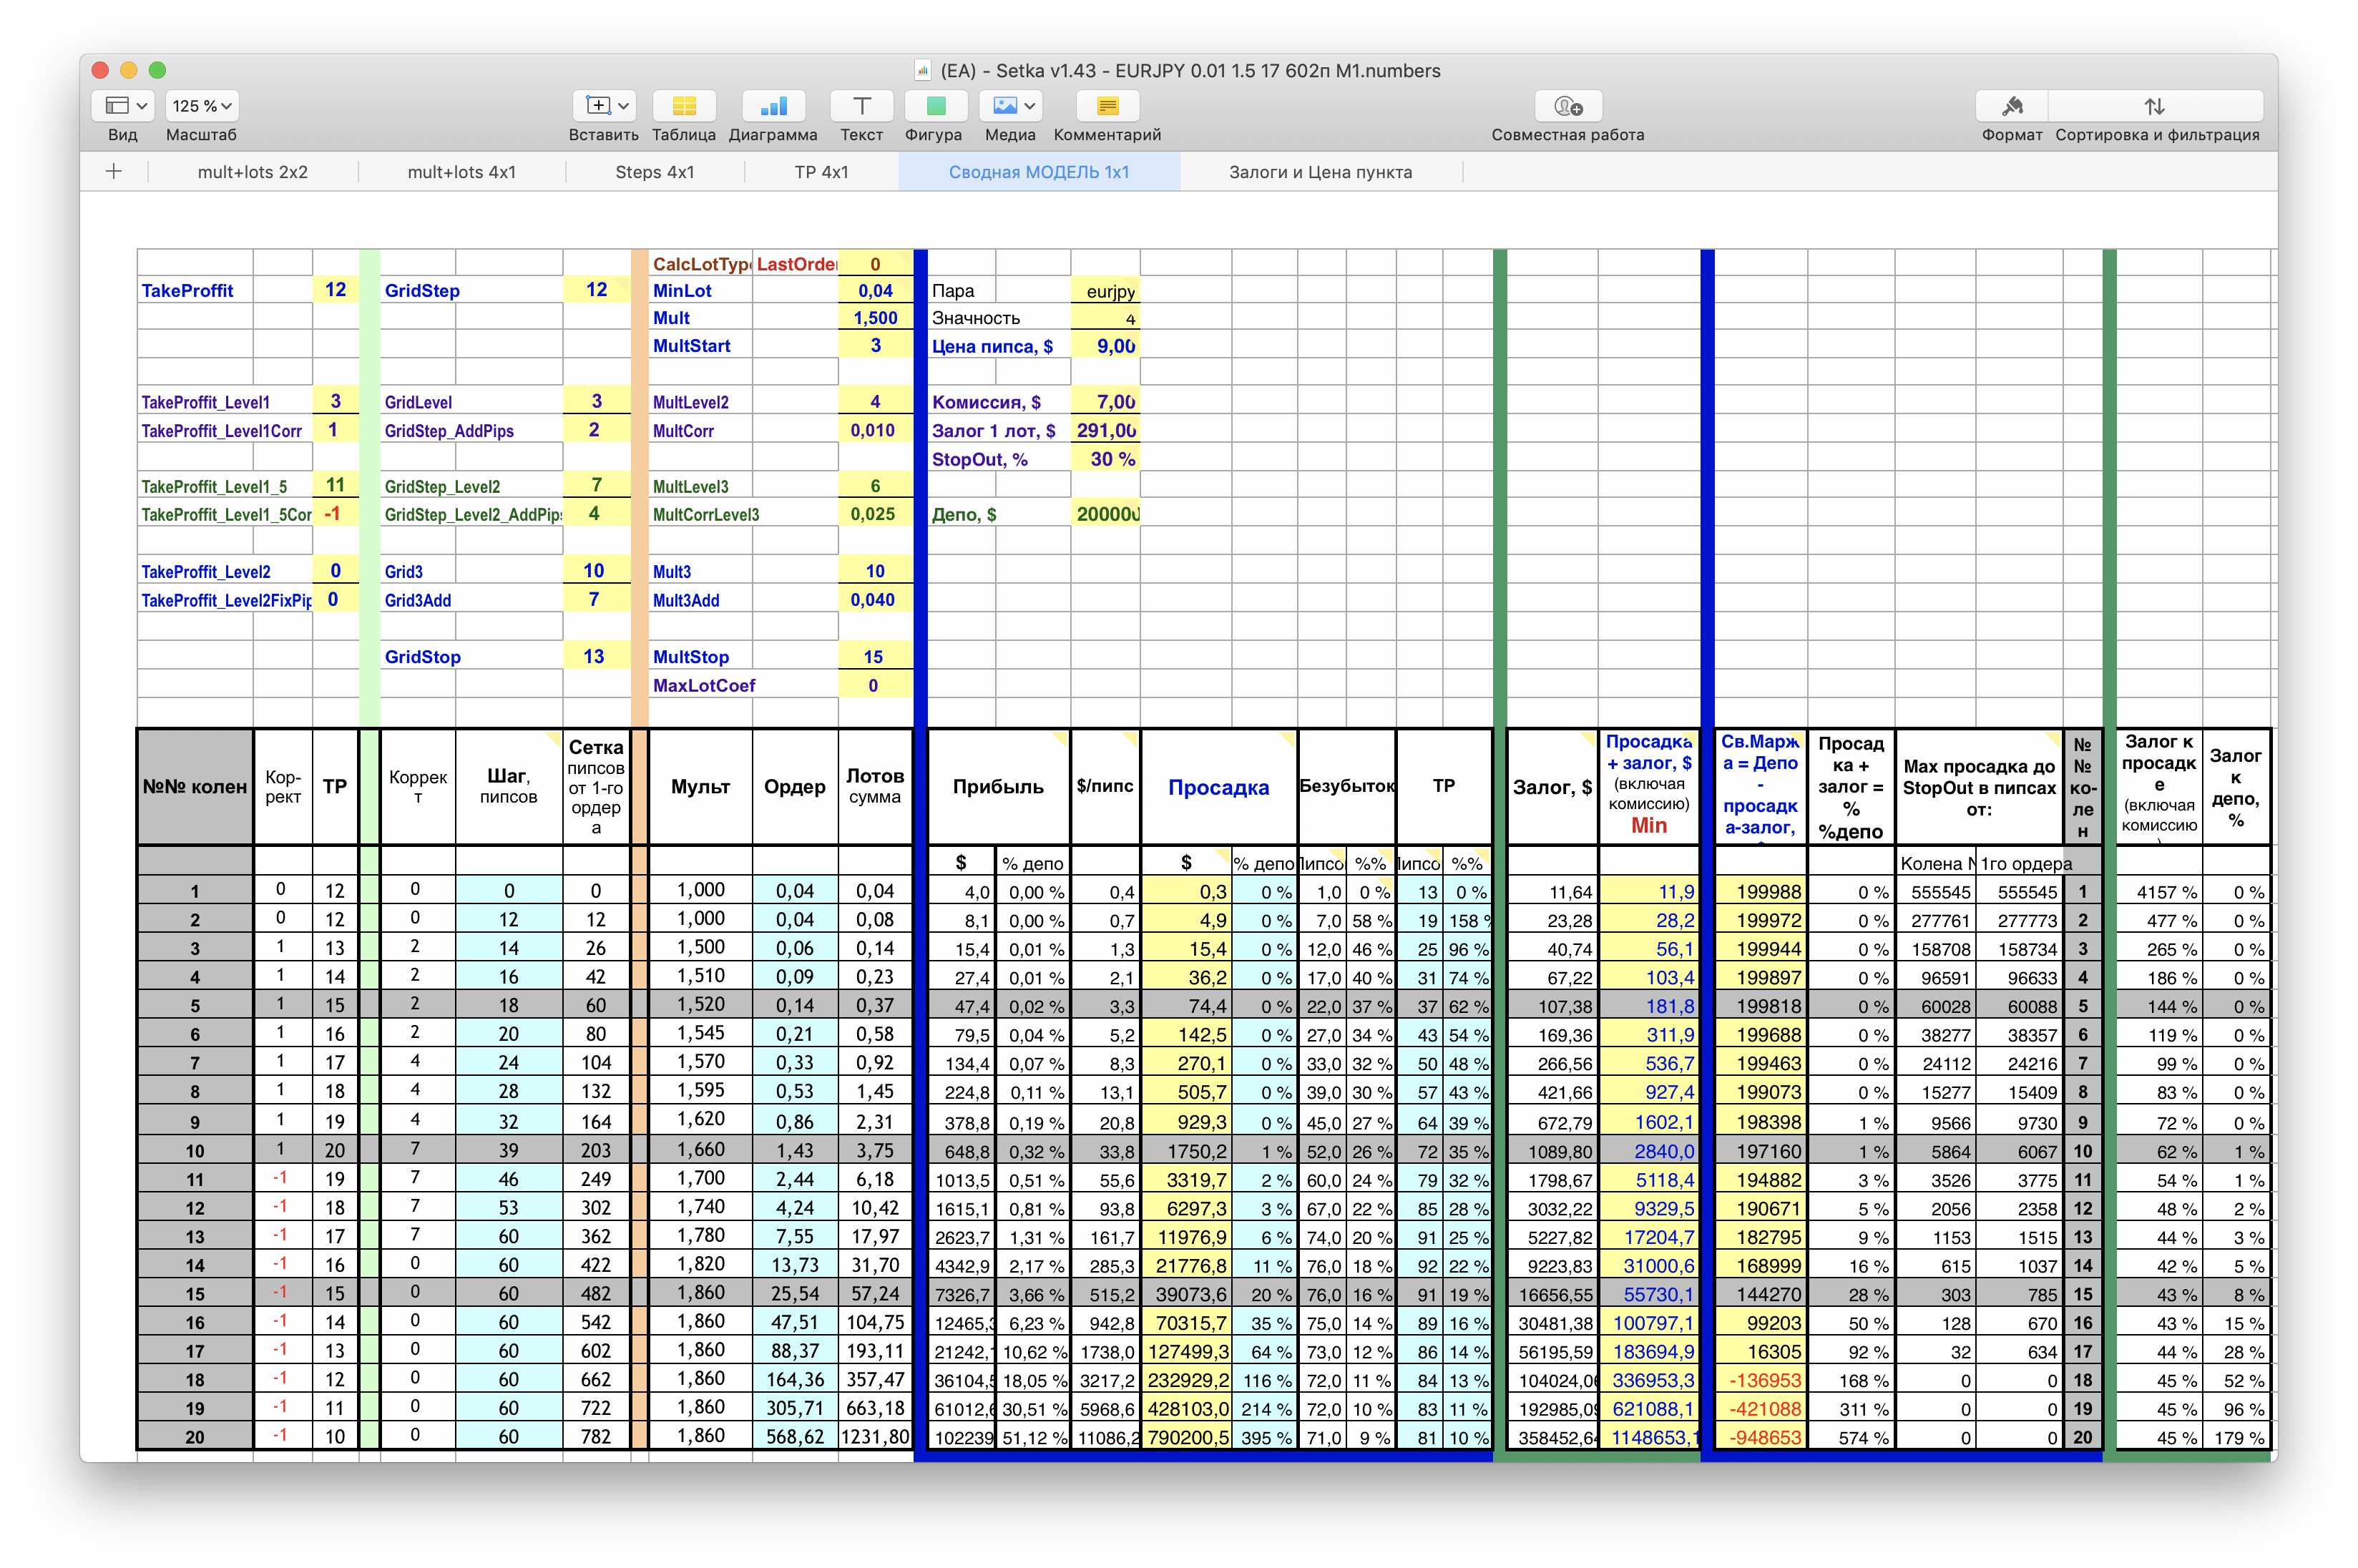Image resolution: width=2358 pixels, height=1568 pixels.
Task: Select the Mult3Add value 0,040
Action: point(875,600)
